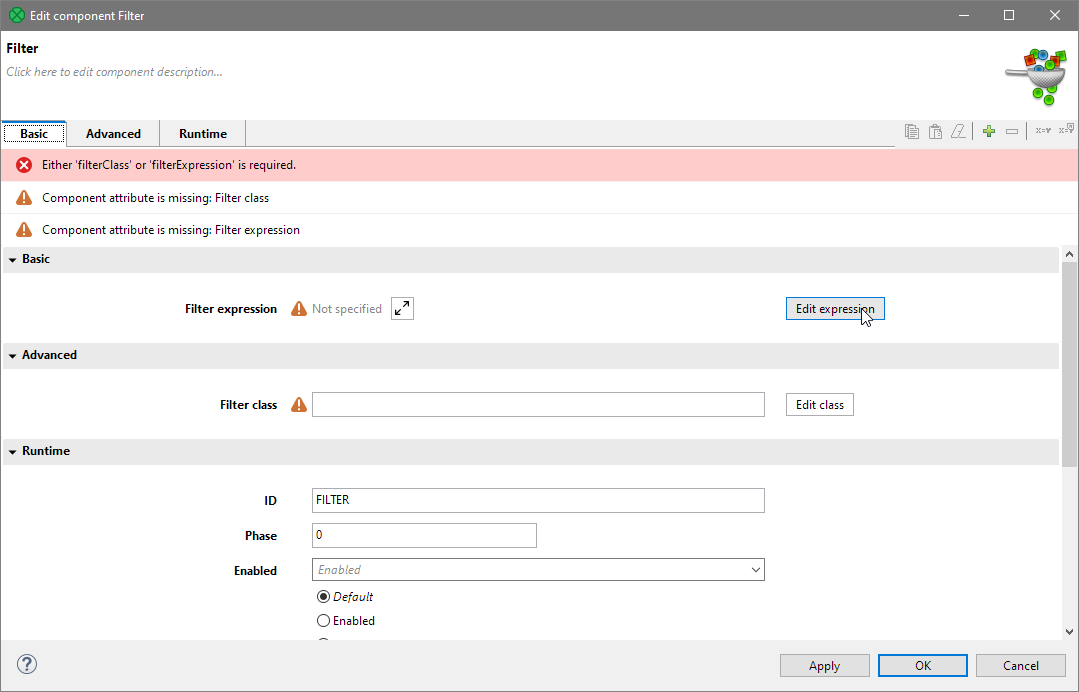Click the help question mark icon
1079x692 pixels.
click(27, 664)
